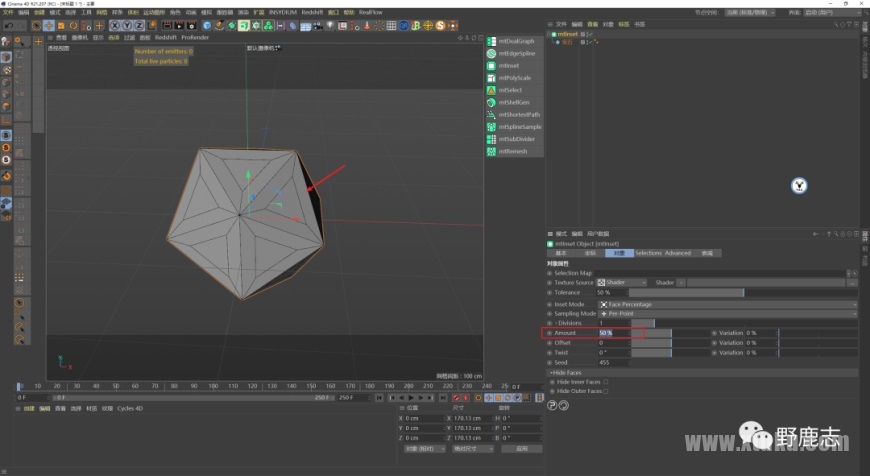Image resolution: width=870 pixels, height=476 pixels.
Task: Click the mtPolyScale tool
Action: coord(514,78)
